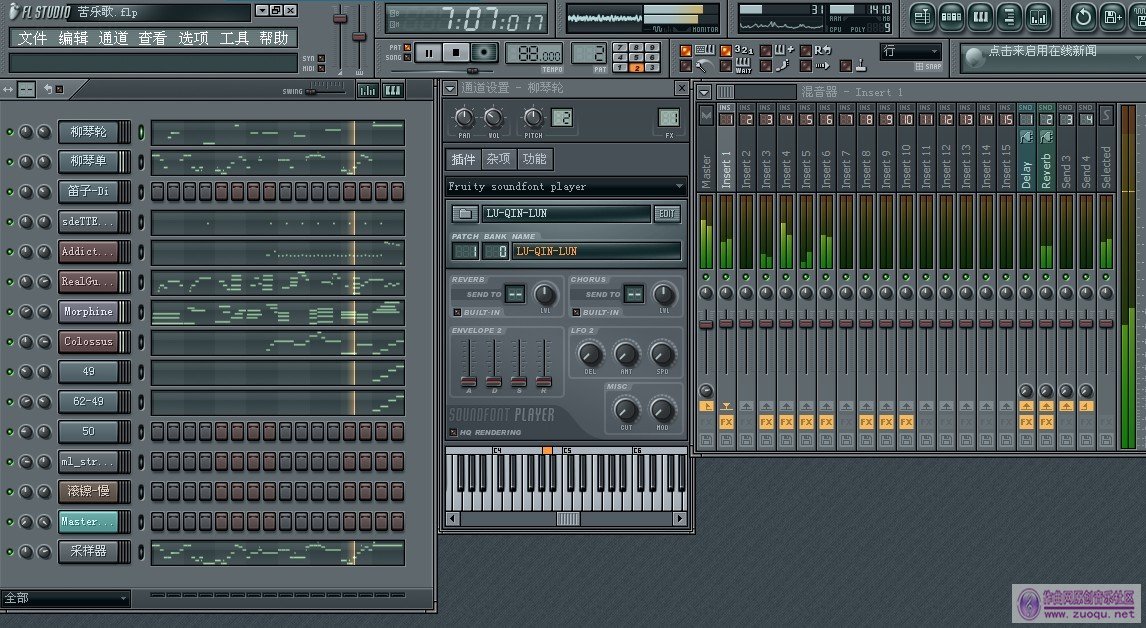This screenshot has width=1146, height=628.
Task: Click the pattern number display
Action: [589, 54]
